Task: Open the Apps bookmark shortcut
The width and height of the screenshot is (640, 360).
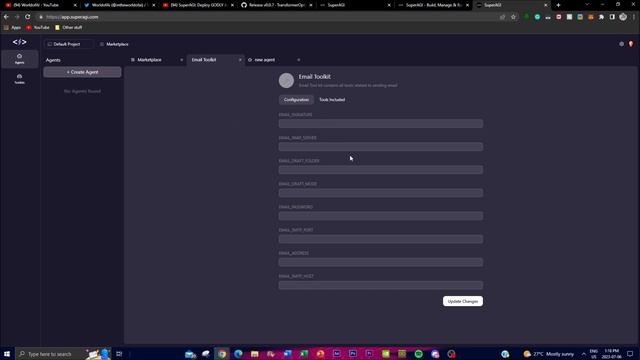Action: tap(12, 27)
